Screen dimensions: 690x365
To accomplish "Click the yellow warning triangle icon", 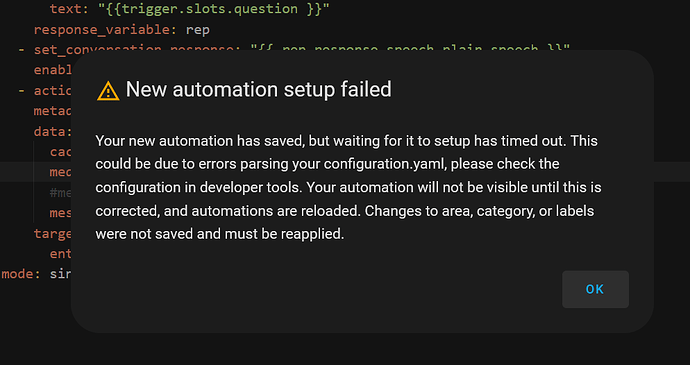I will pyautogui.click(x=108, y=91).
